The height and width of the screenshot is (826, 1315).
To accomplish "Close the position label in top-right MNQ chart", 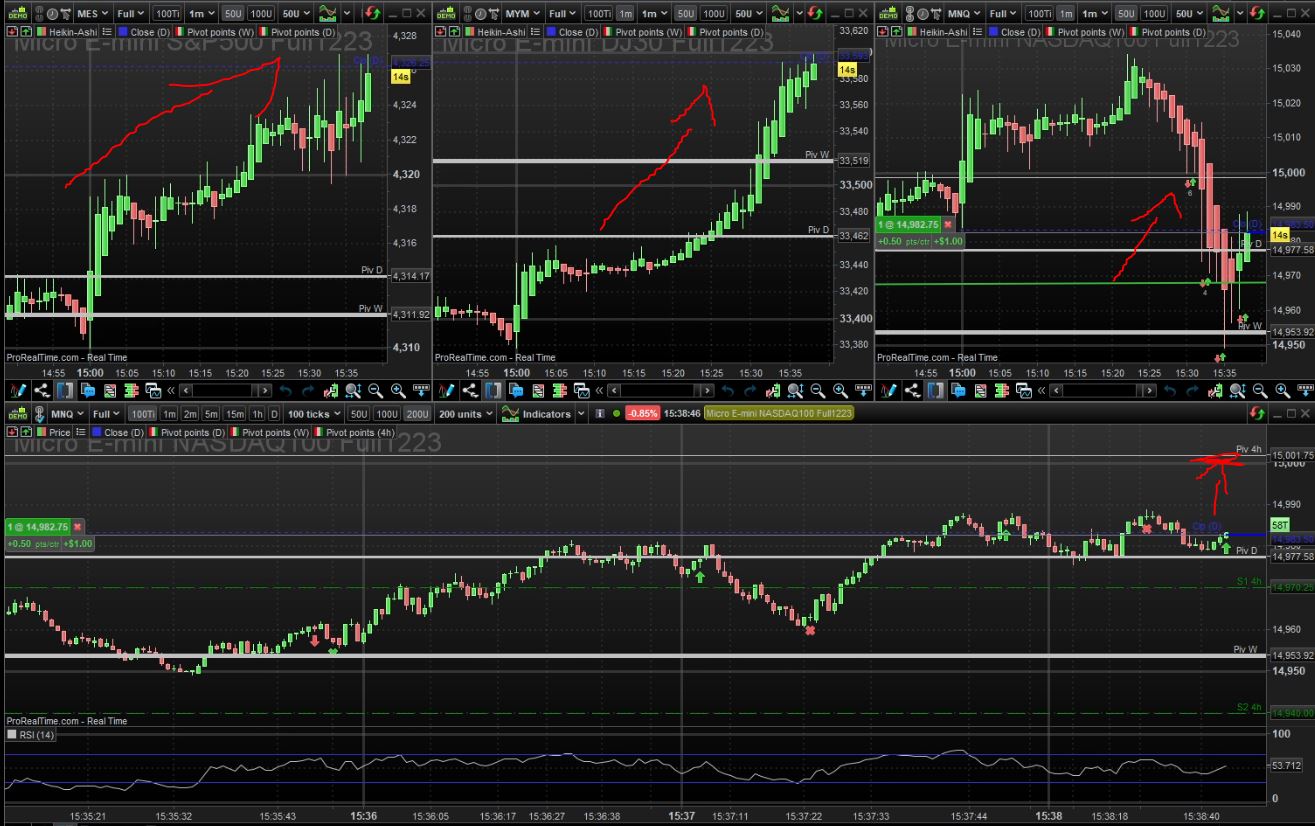I will point(948,225).
